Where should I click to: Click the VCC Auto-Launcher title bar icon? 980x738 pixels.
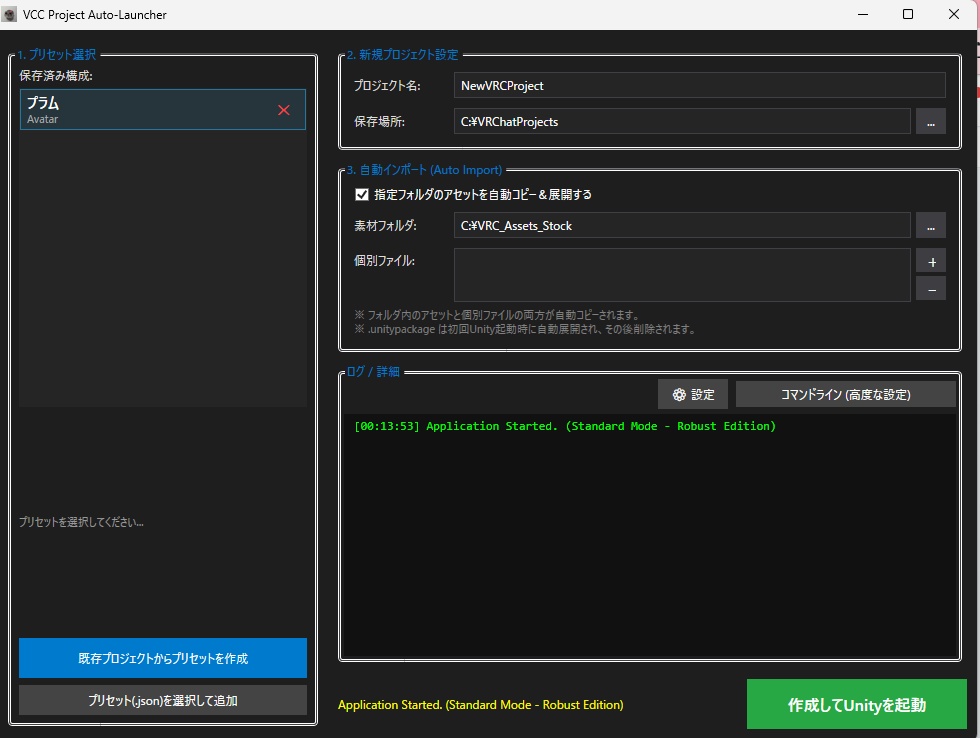pos(12,14)
